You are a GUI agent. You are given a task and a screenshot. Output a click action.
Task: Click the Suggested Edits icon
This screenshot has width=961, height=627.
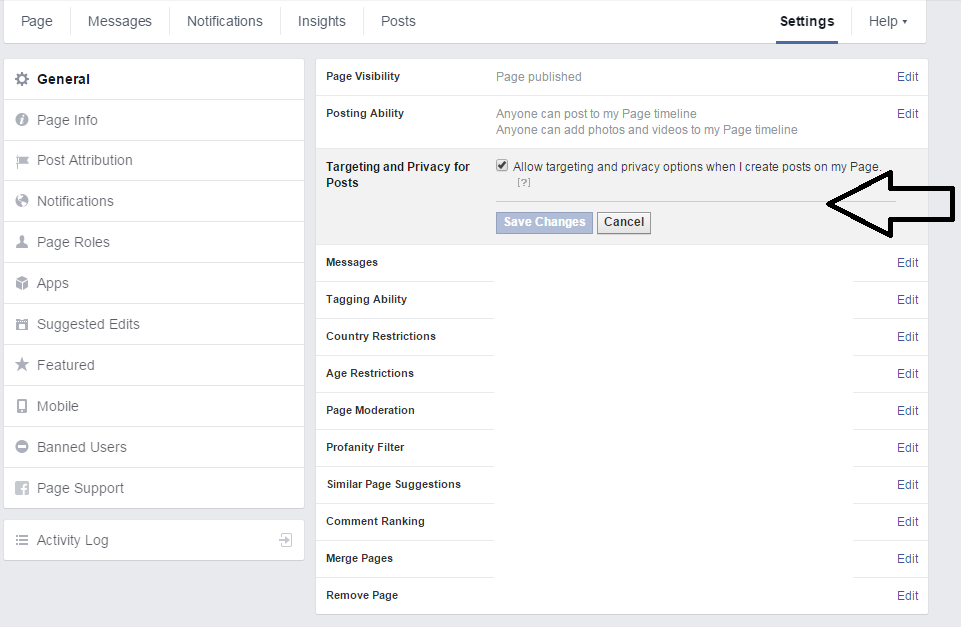[22, 324]
